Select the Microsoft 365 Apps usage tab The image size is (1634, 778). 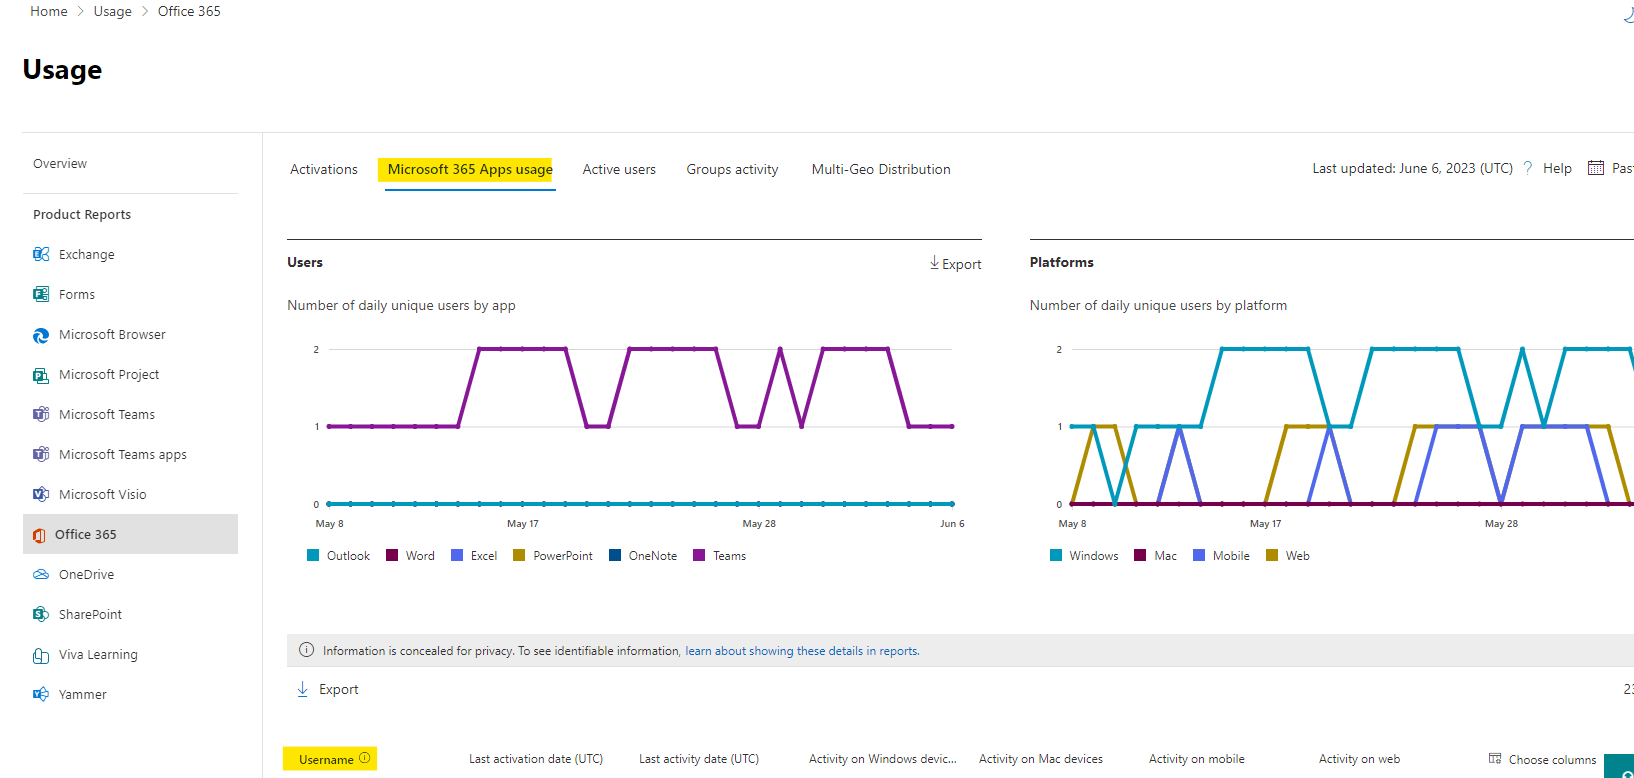tap(470, 169)
